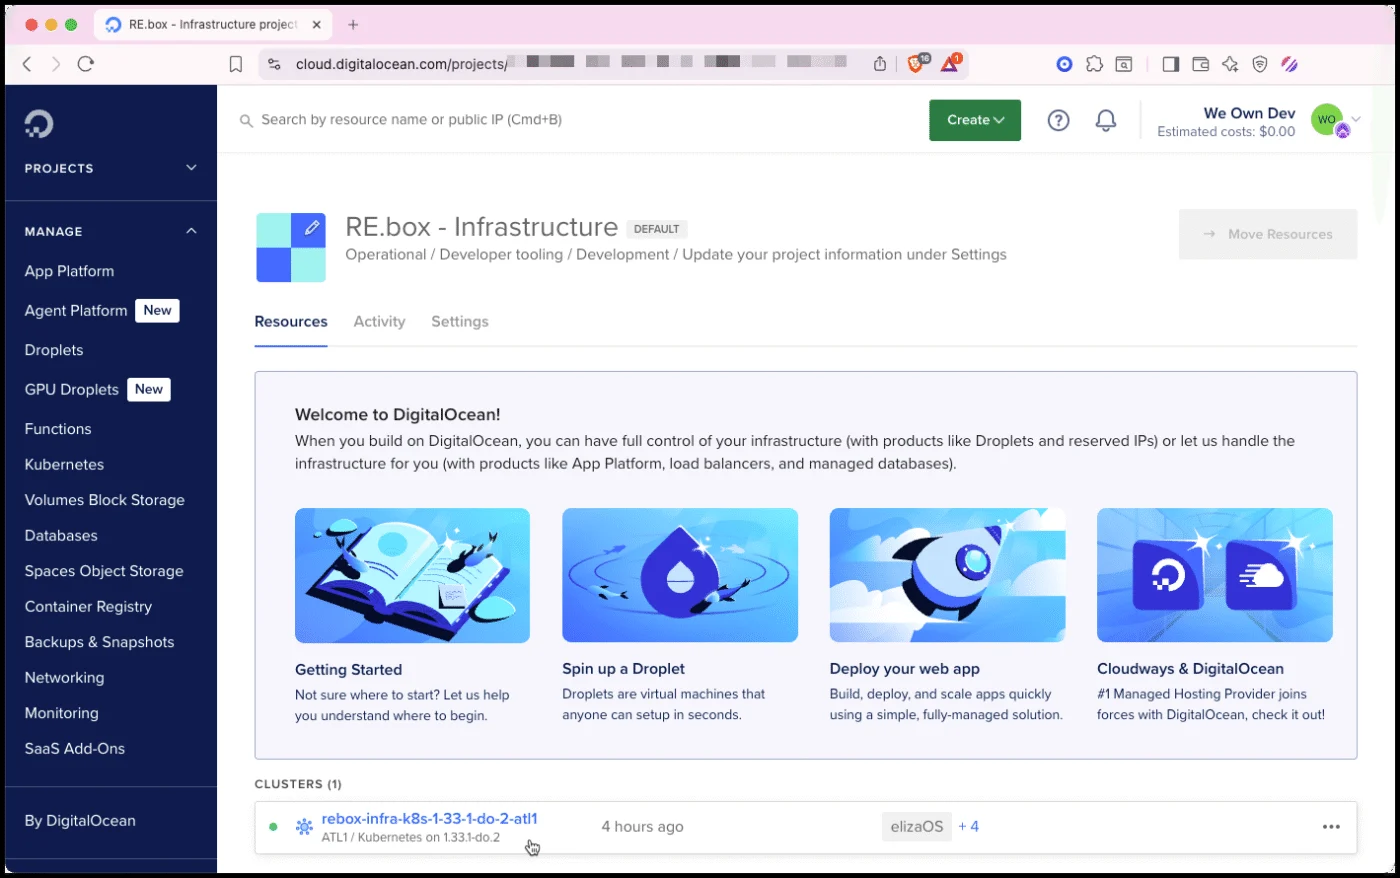Image resolution: width=1400 pixels, height=878 pixels.
Task: Open the notifications bell
Action: pos(1105,120)
